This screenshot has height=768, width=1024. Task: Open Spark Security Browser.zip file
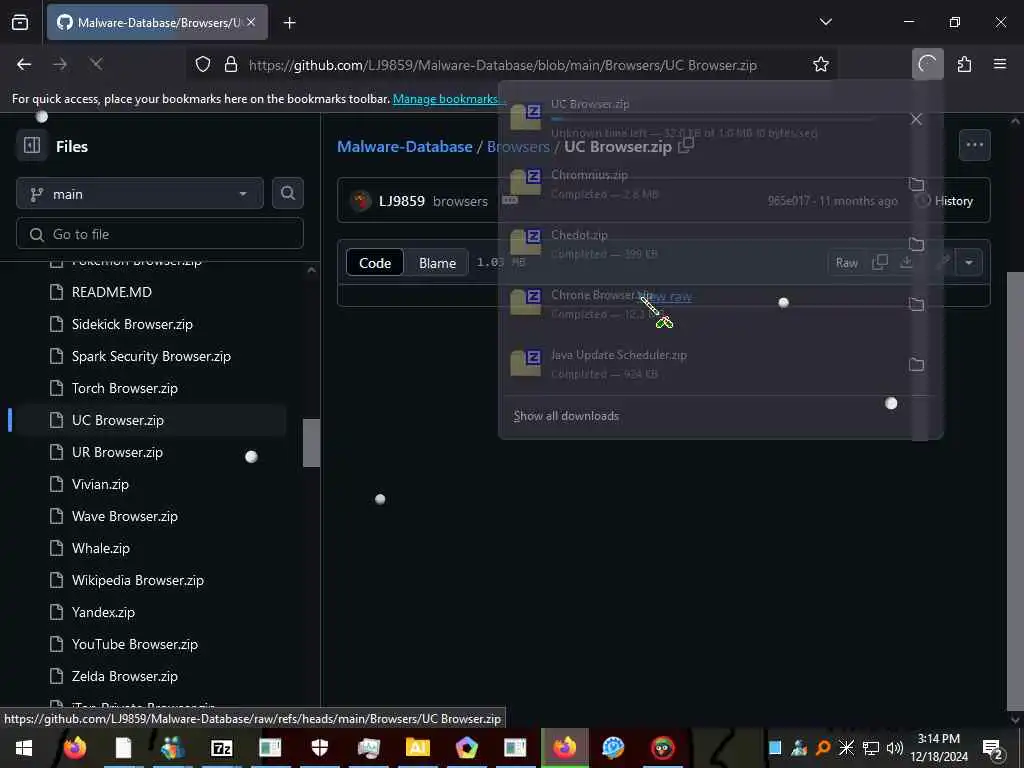(x=151, y=356)
